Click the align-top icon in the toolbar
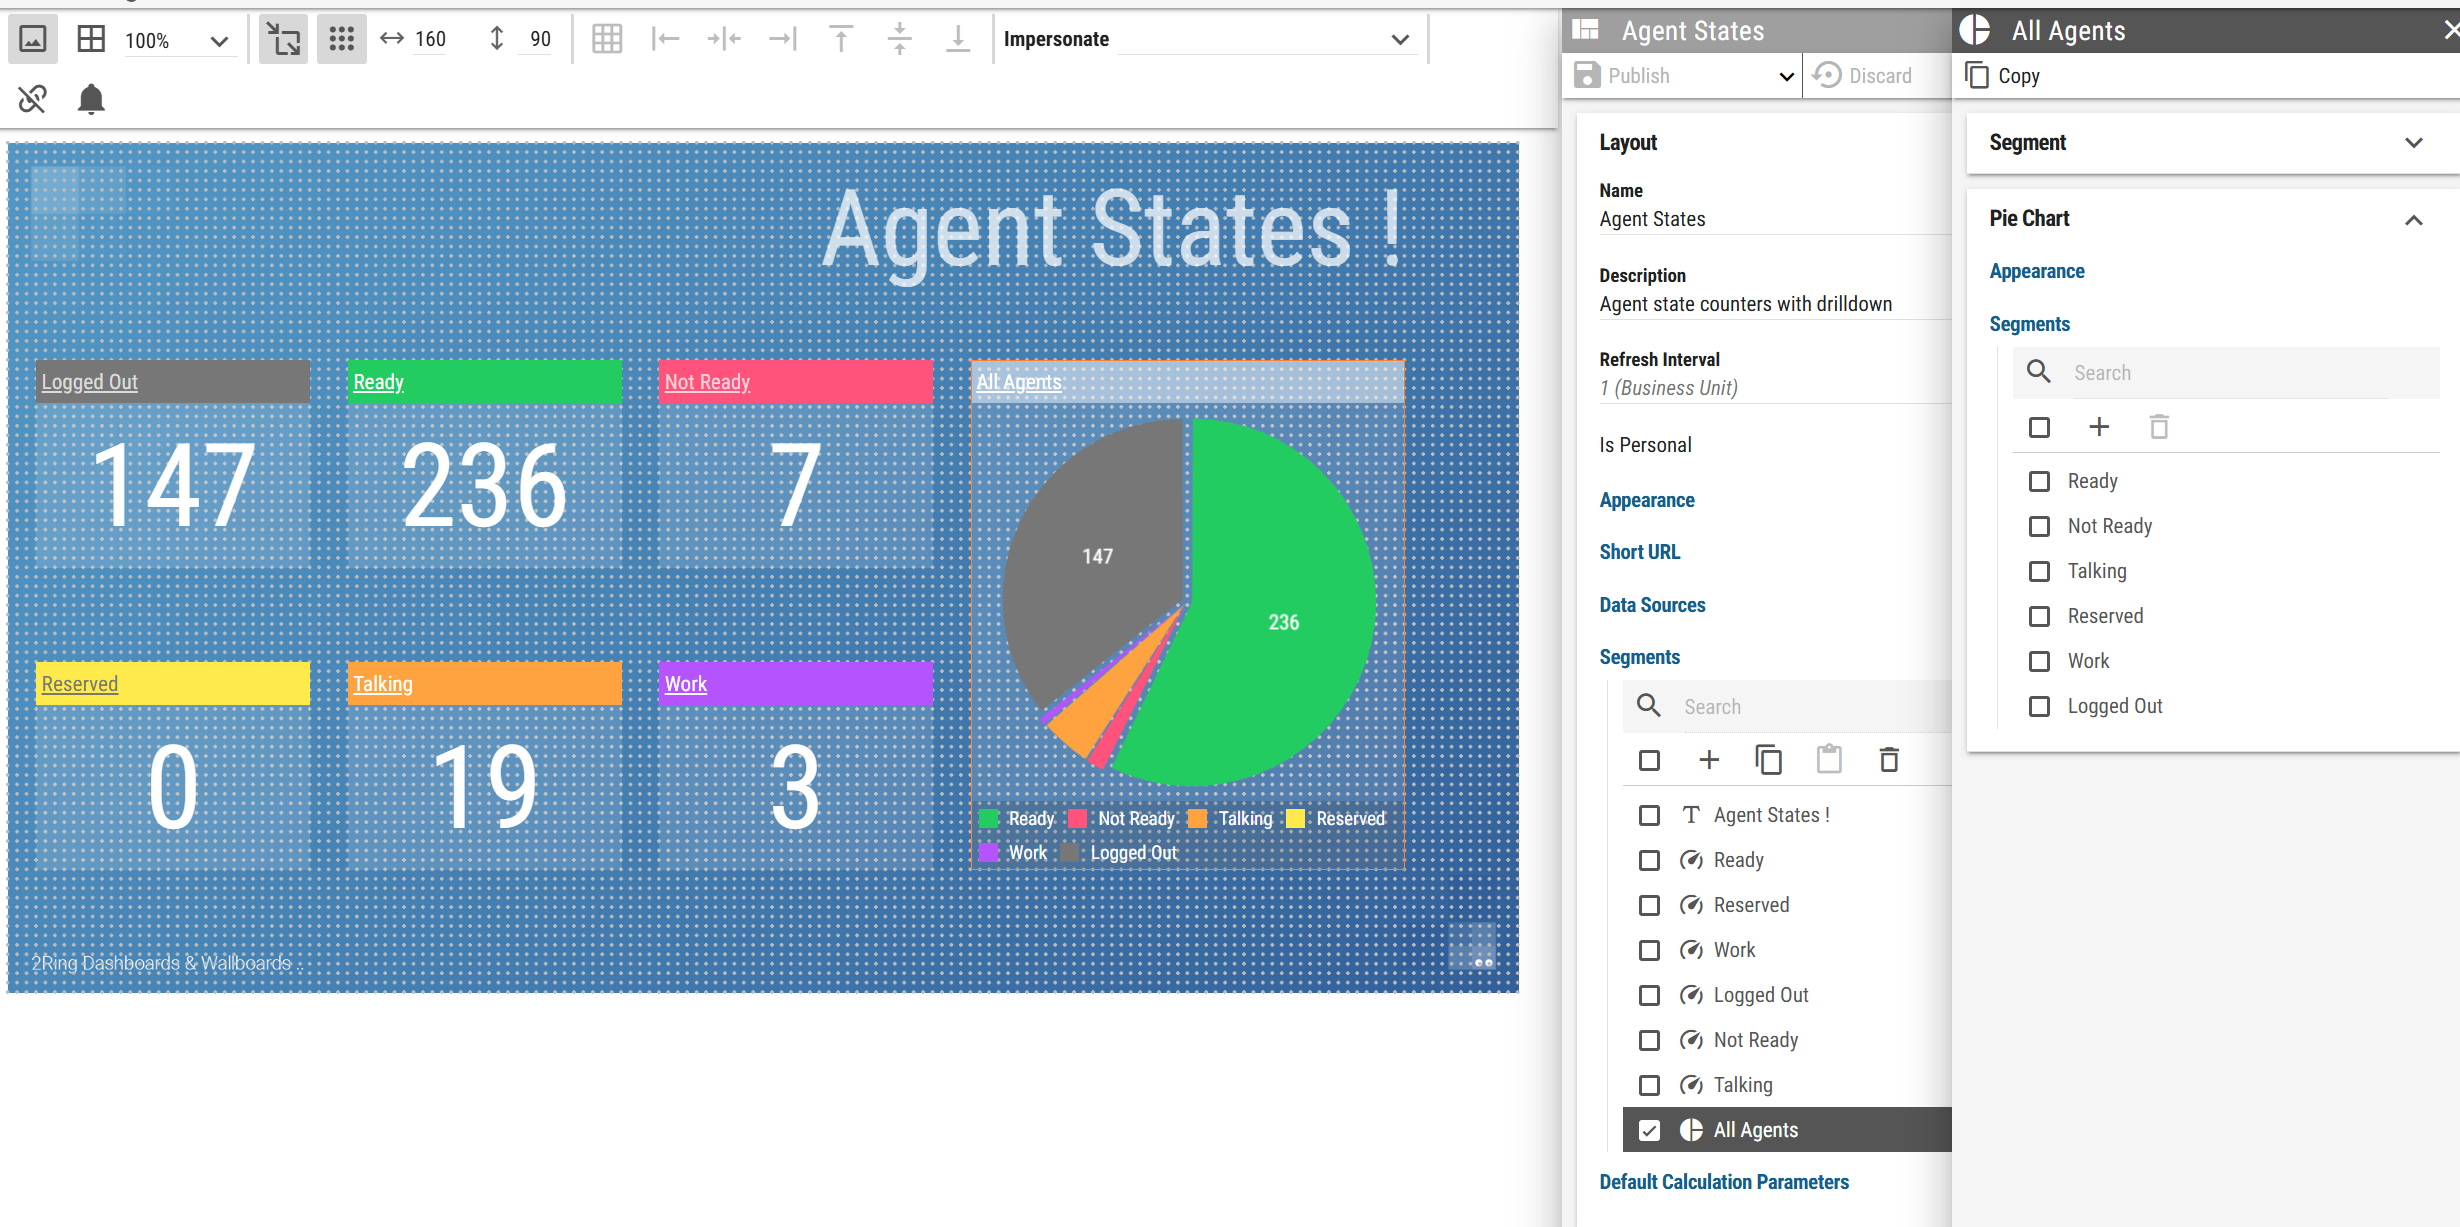Screen dimensions: 2460x1227 (840, 39)
